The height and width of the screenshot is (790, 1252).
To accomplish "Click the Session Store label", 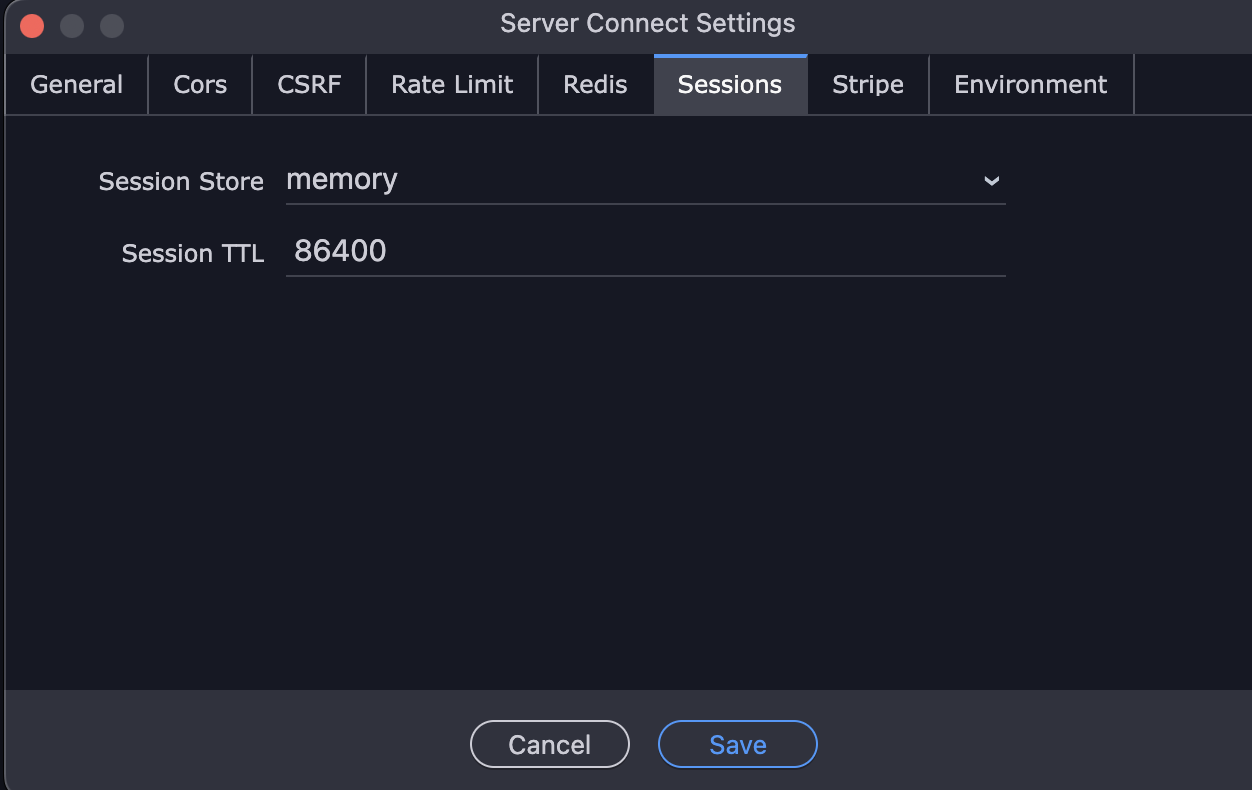I will [x=181, y=182].
